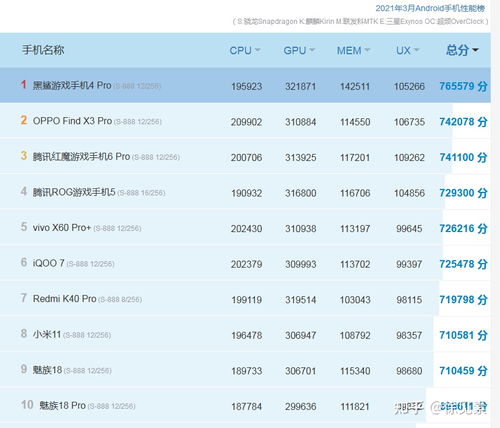Viewport: 500px width, 428px height.
Task: Click MEM score 142511
Action: point(355,87)
